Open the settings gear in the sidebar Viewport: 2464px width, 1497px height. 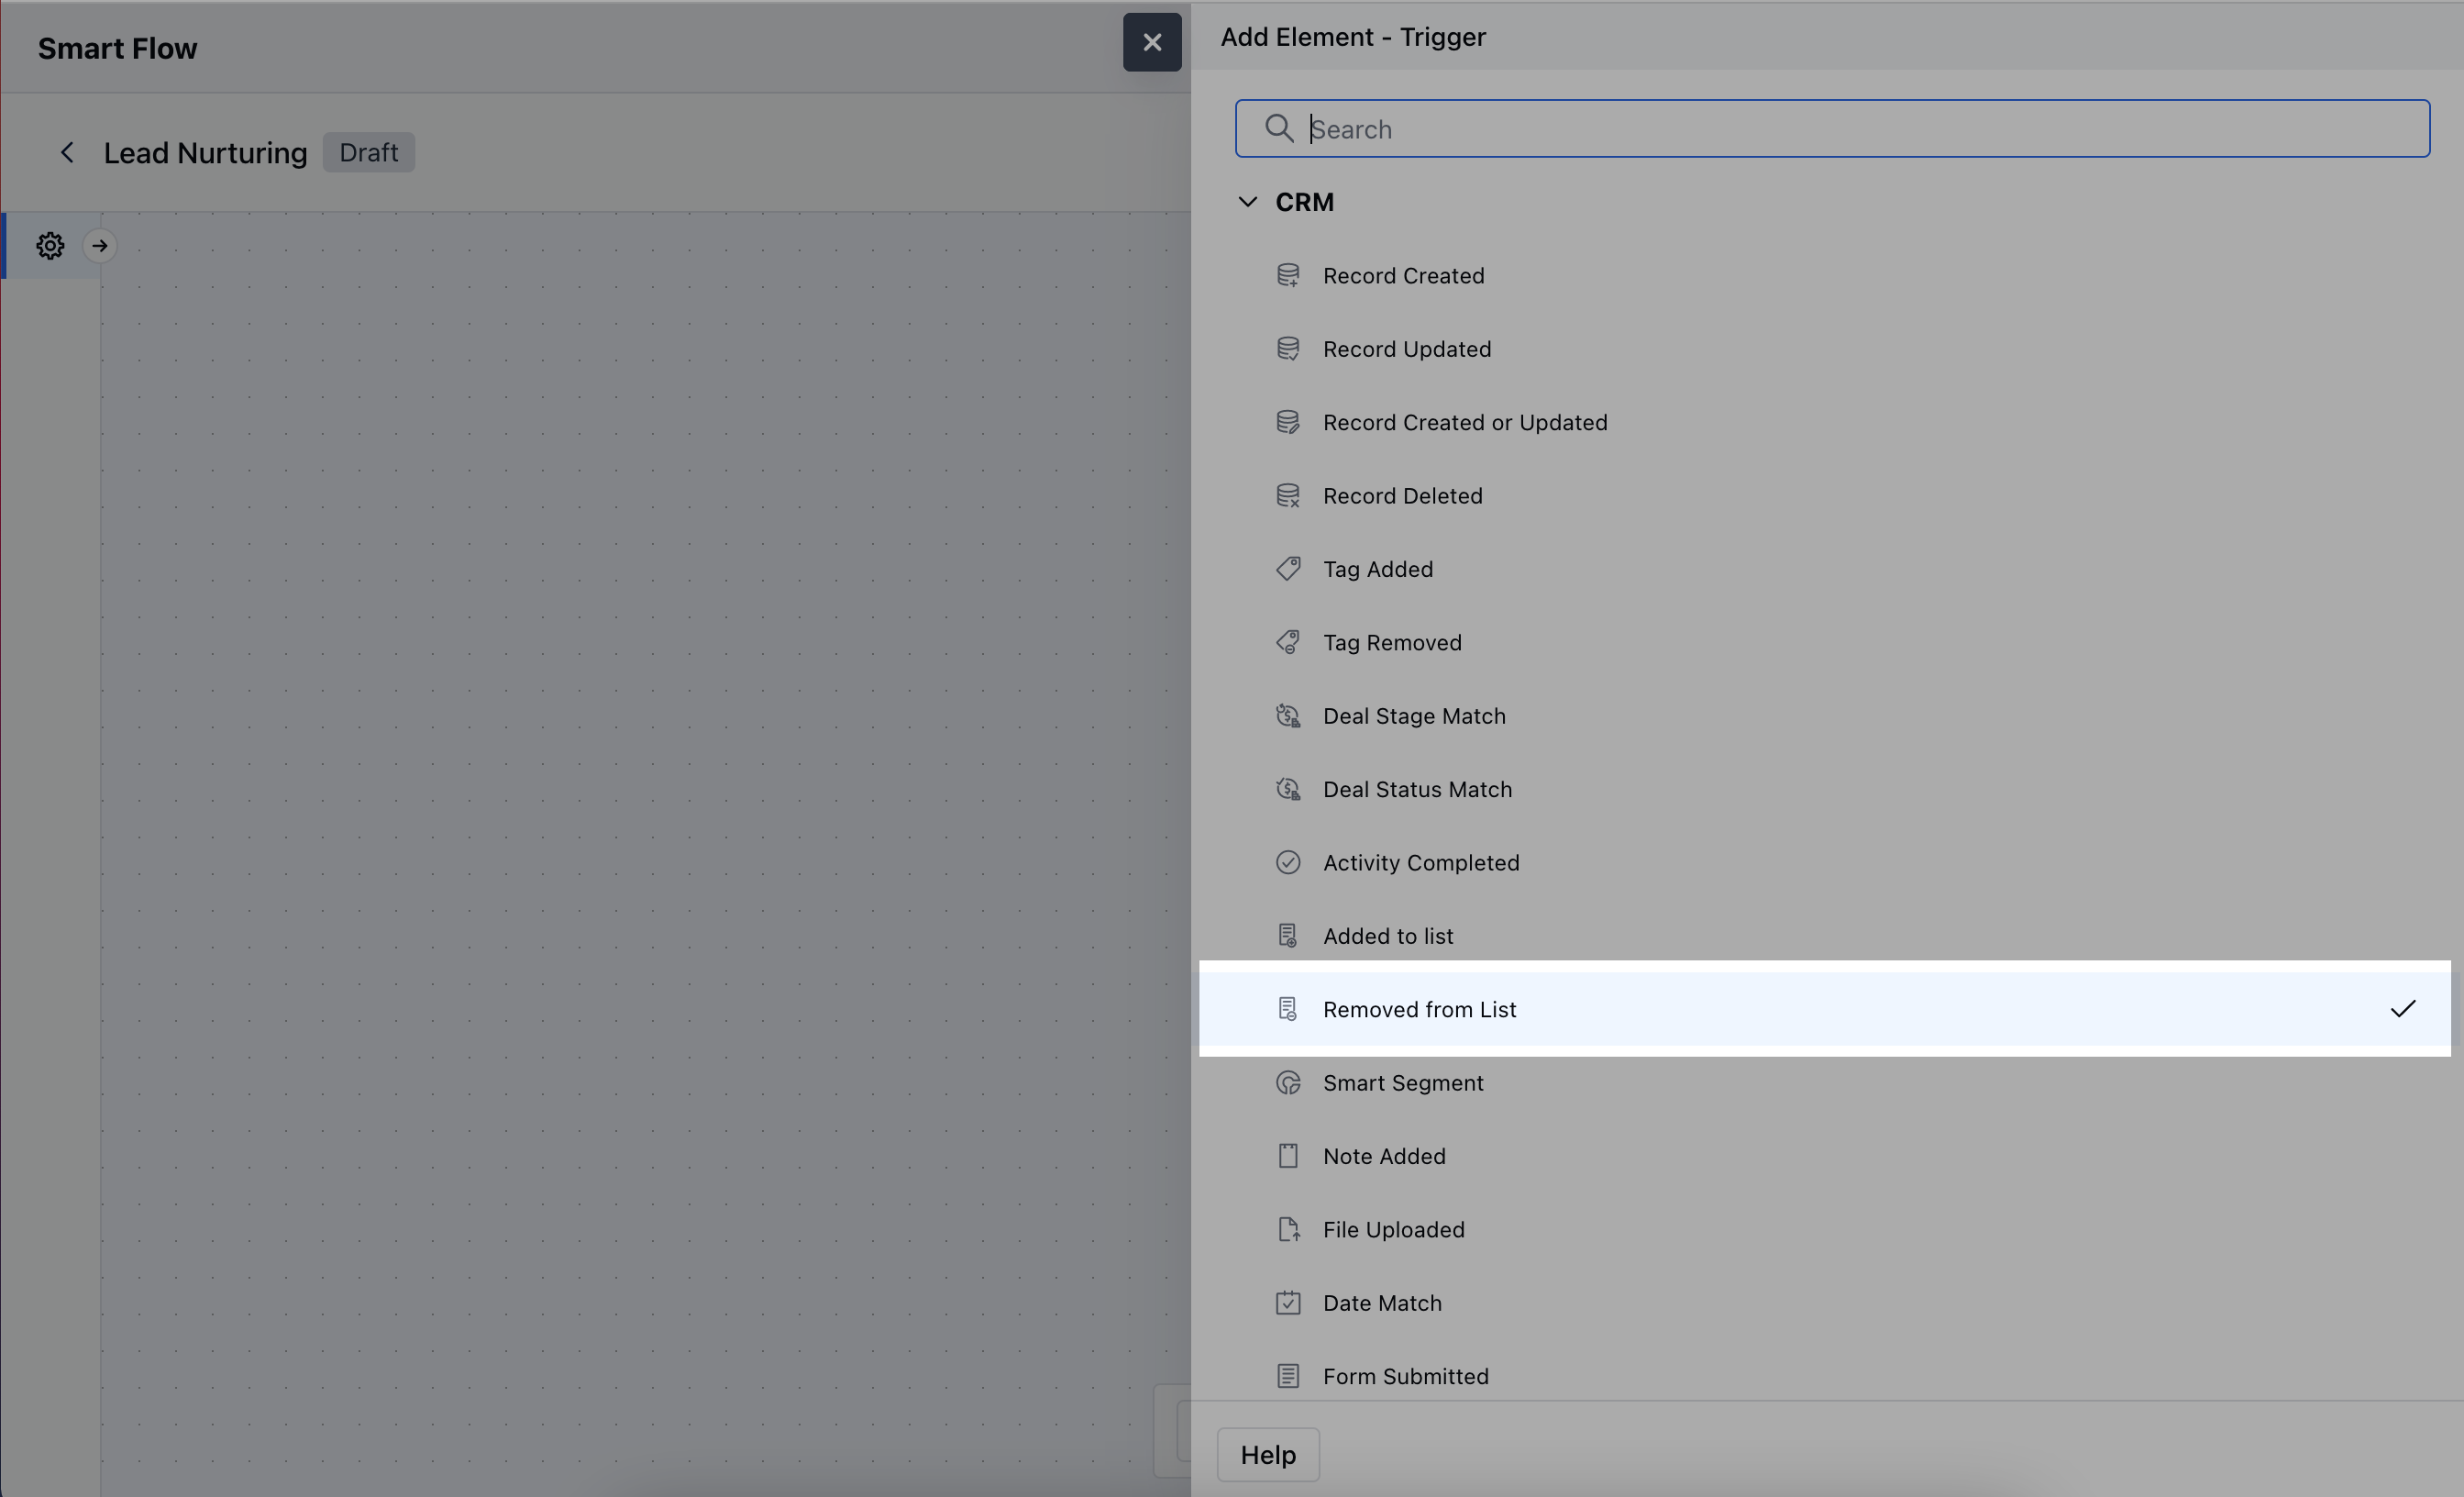tap(50, 246)
